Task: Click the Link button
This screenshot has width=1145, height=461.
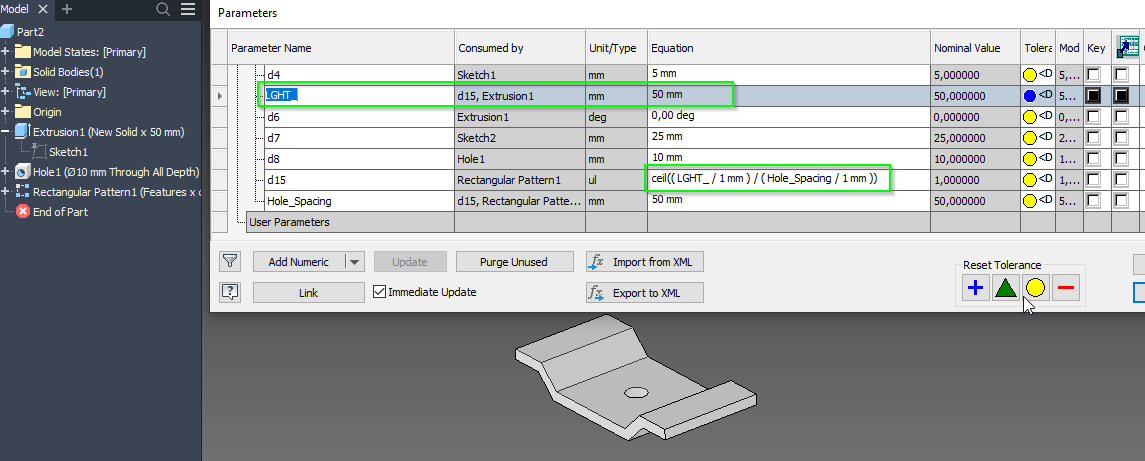Action: tap(308, 292)
